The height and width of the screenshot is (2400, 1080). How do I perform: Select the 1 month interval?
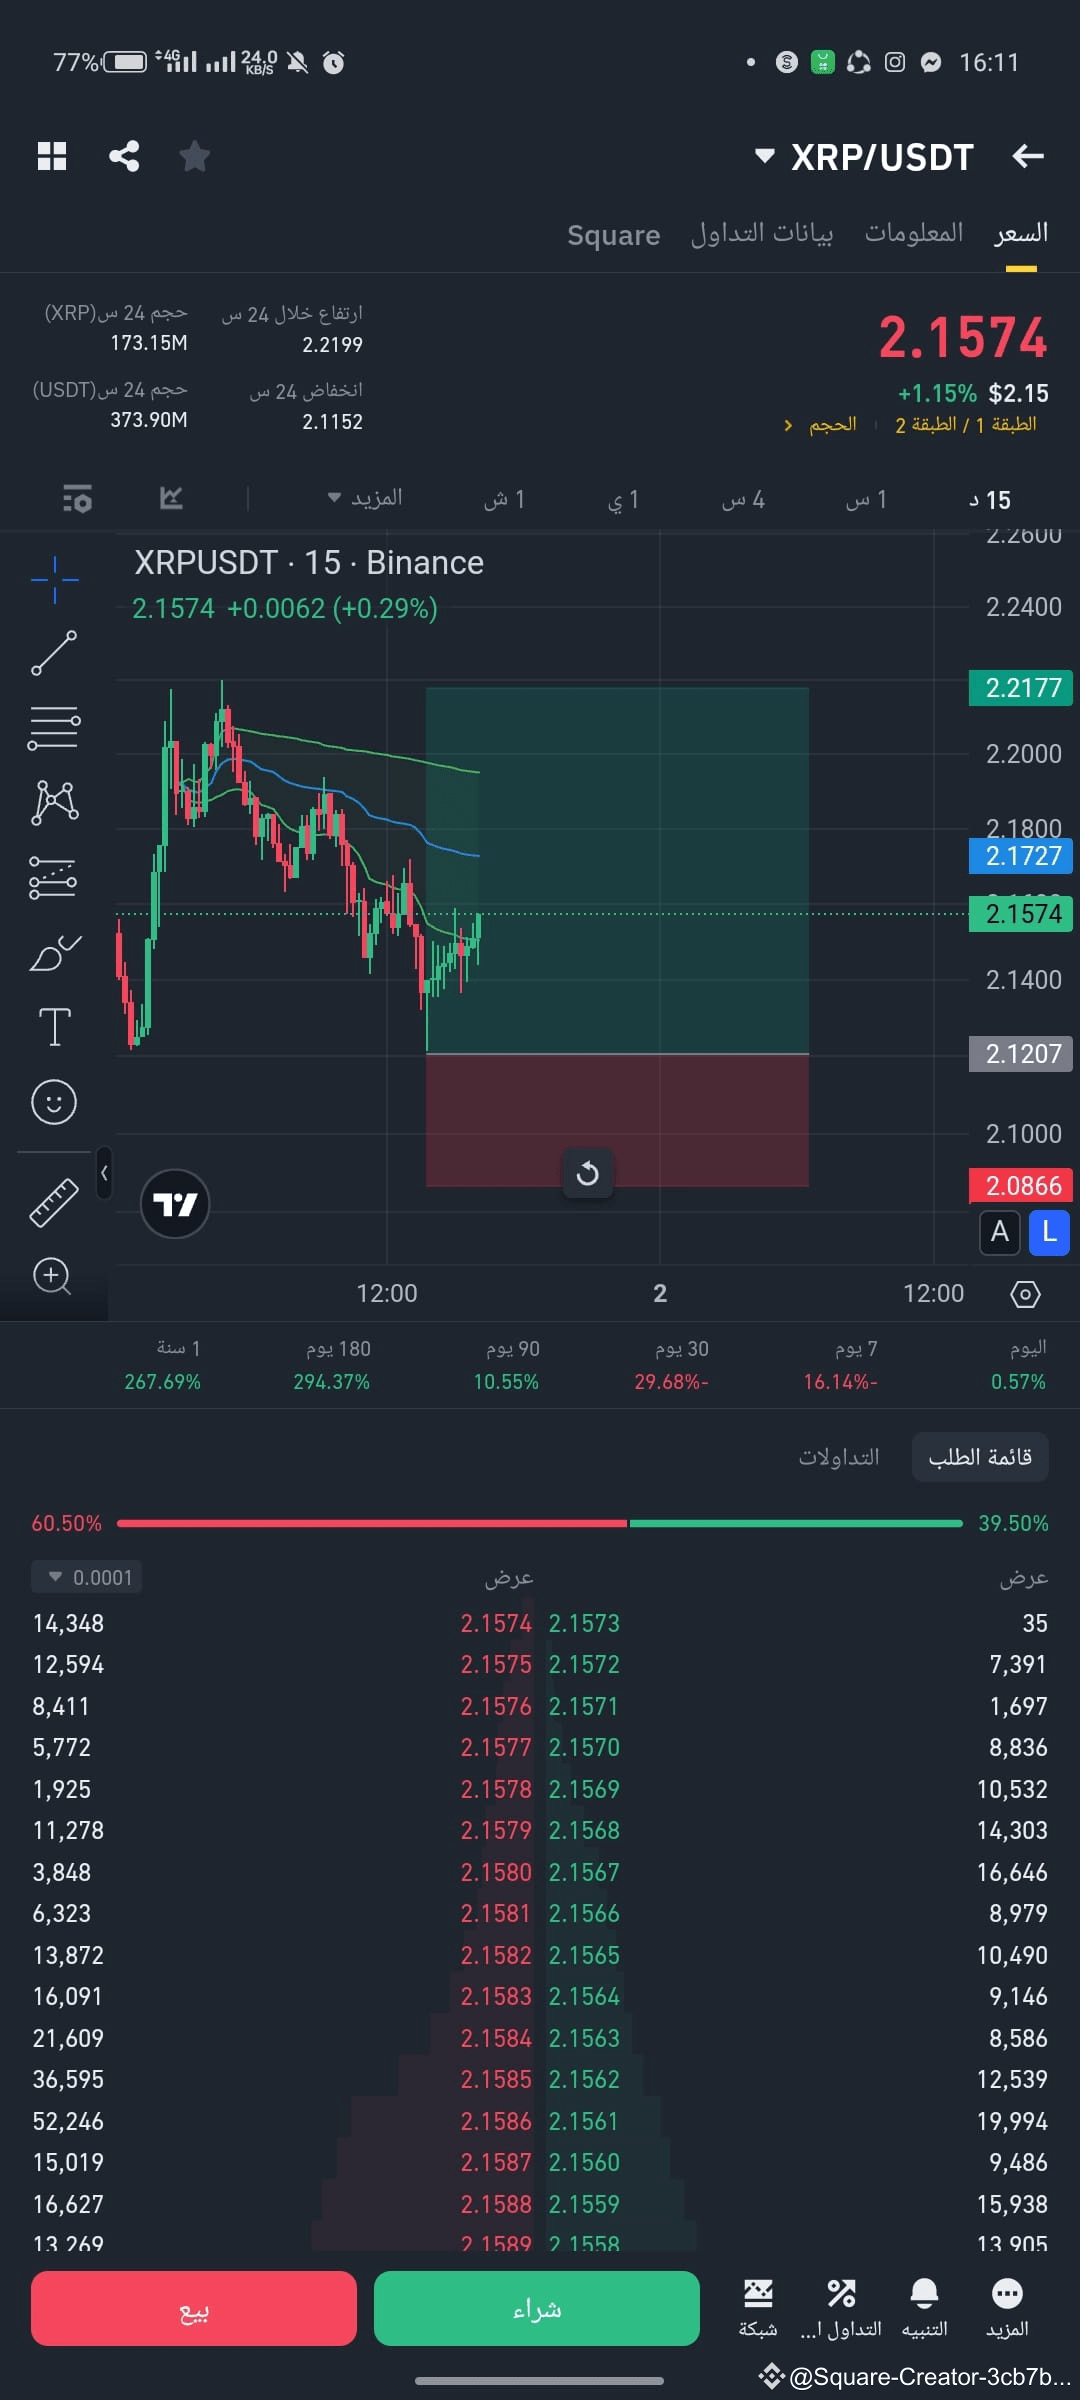click(504, 500)
